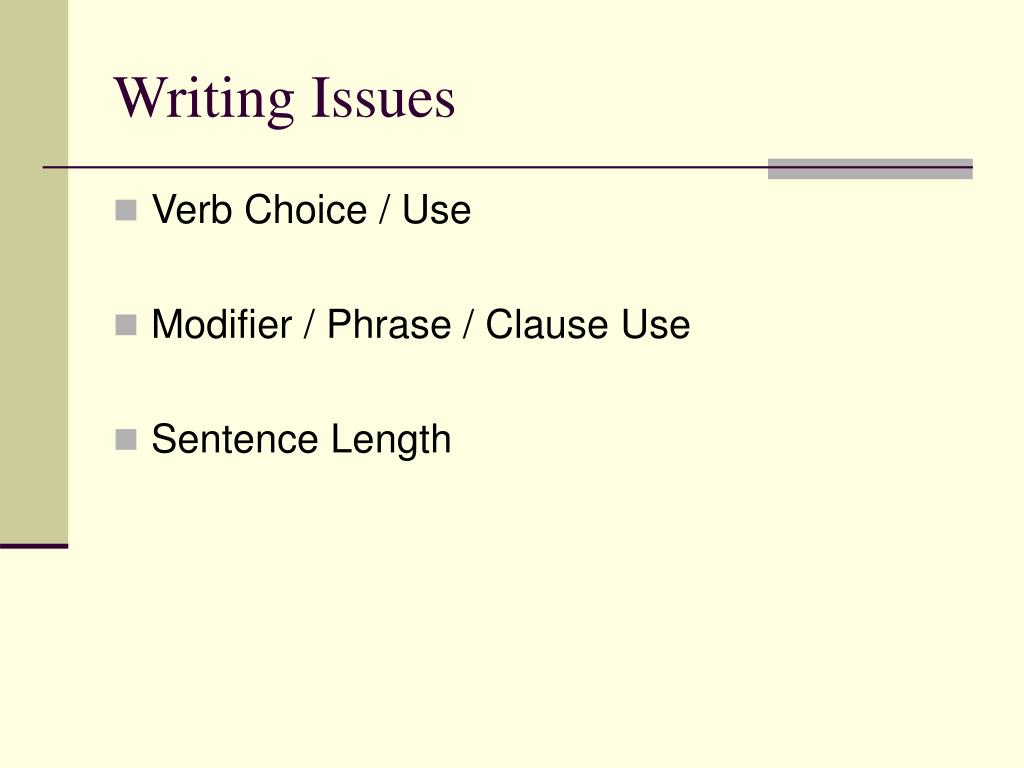This screenshot has height=768, width=1024.
Task: Select the Writing Issues slide title
Action: [x=285, y=99]
